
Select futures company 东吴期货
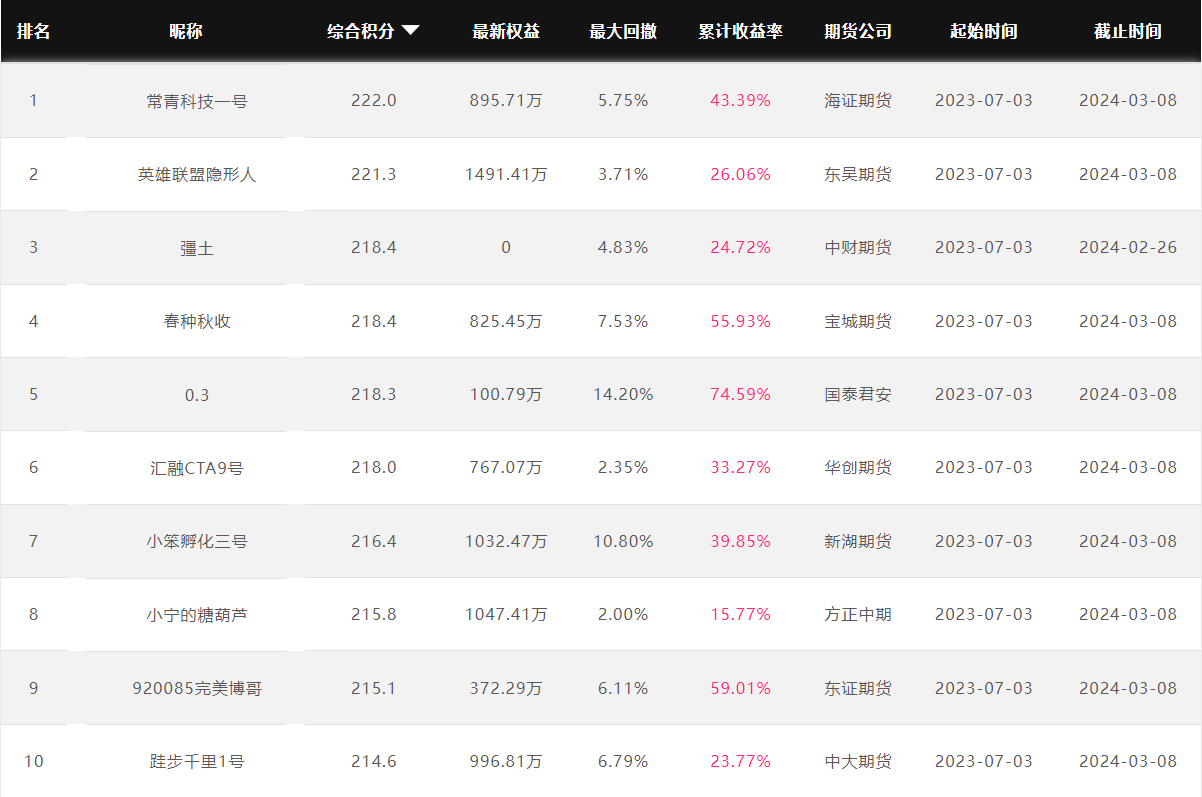pyautogui.click(x=858, y=174)
